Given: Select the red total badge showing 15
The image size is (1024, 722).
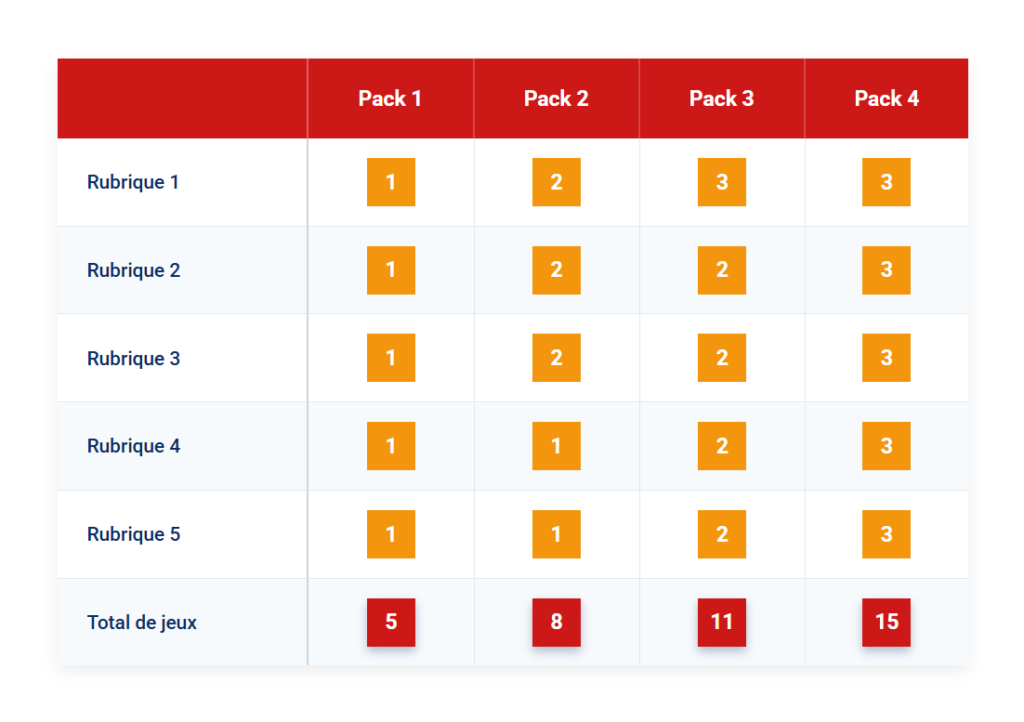Looking at the screenshot, I should (x=886, y=622).
